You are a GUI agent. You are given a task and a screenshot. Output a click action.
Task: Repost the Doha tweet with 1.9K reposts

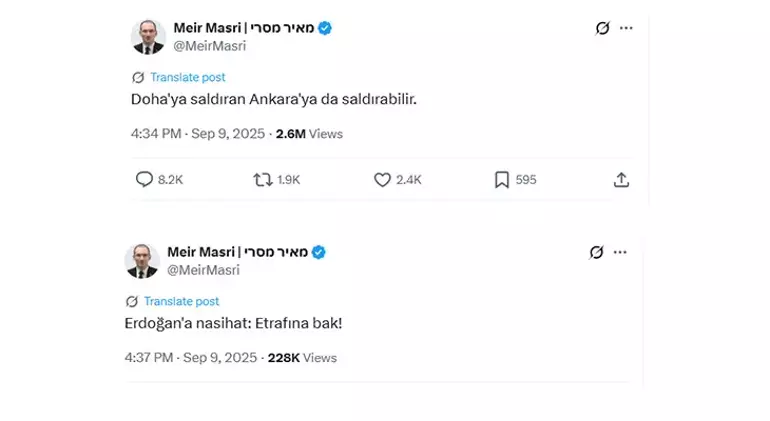pyautogui.click(x=263, y=180)
